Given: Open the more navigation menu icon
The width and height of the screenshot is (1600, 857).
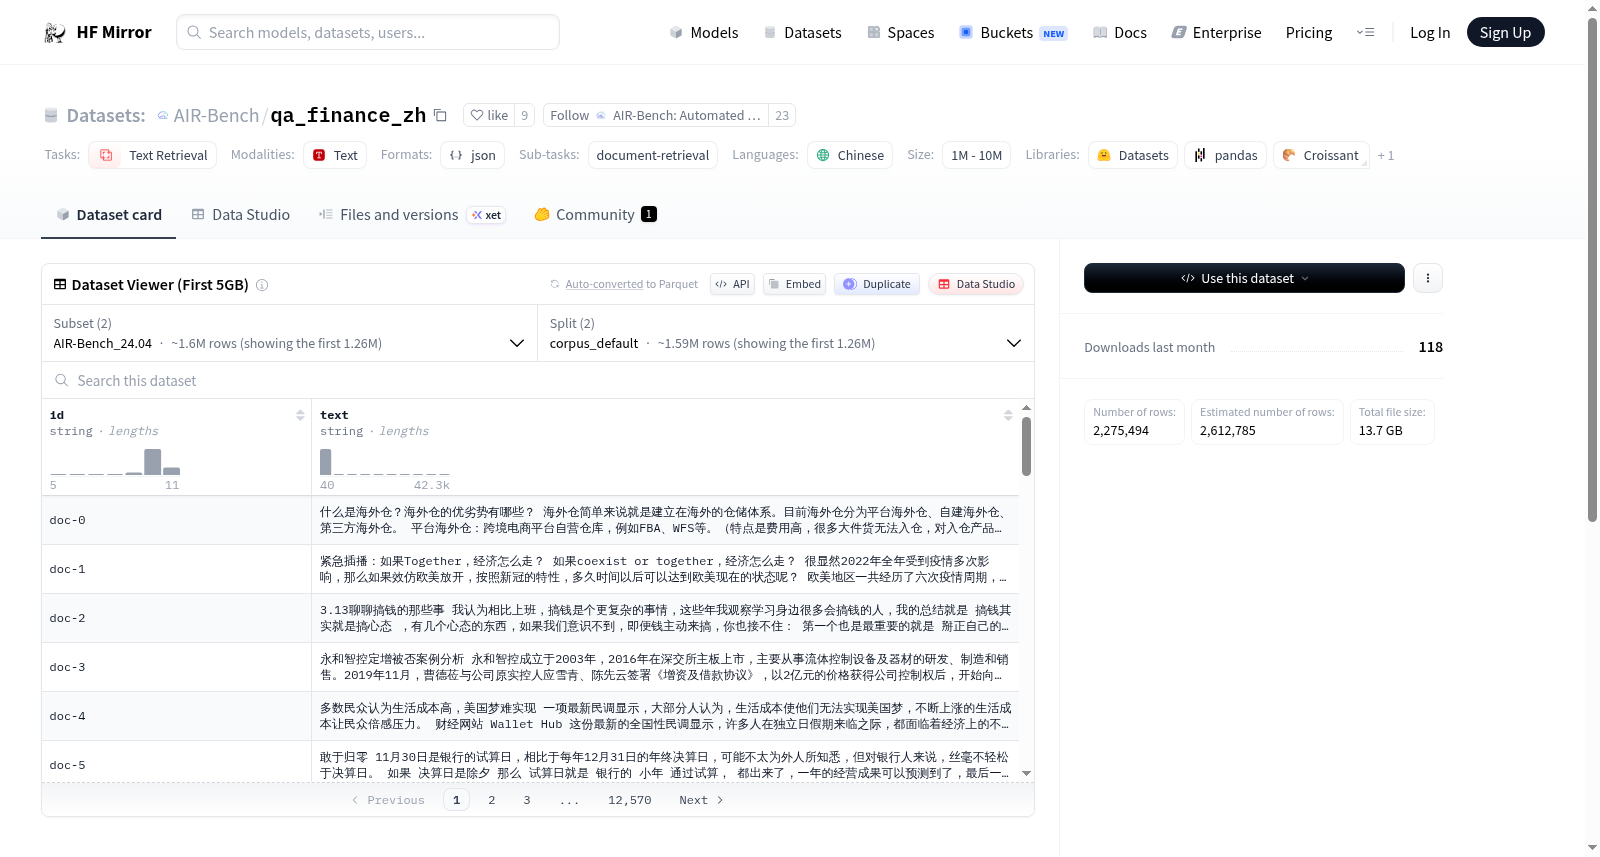Looking at the screenshot, I should [1365, 33].
